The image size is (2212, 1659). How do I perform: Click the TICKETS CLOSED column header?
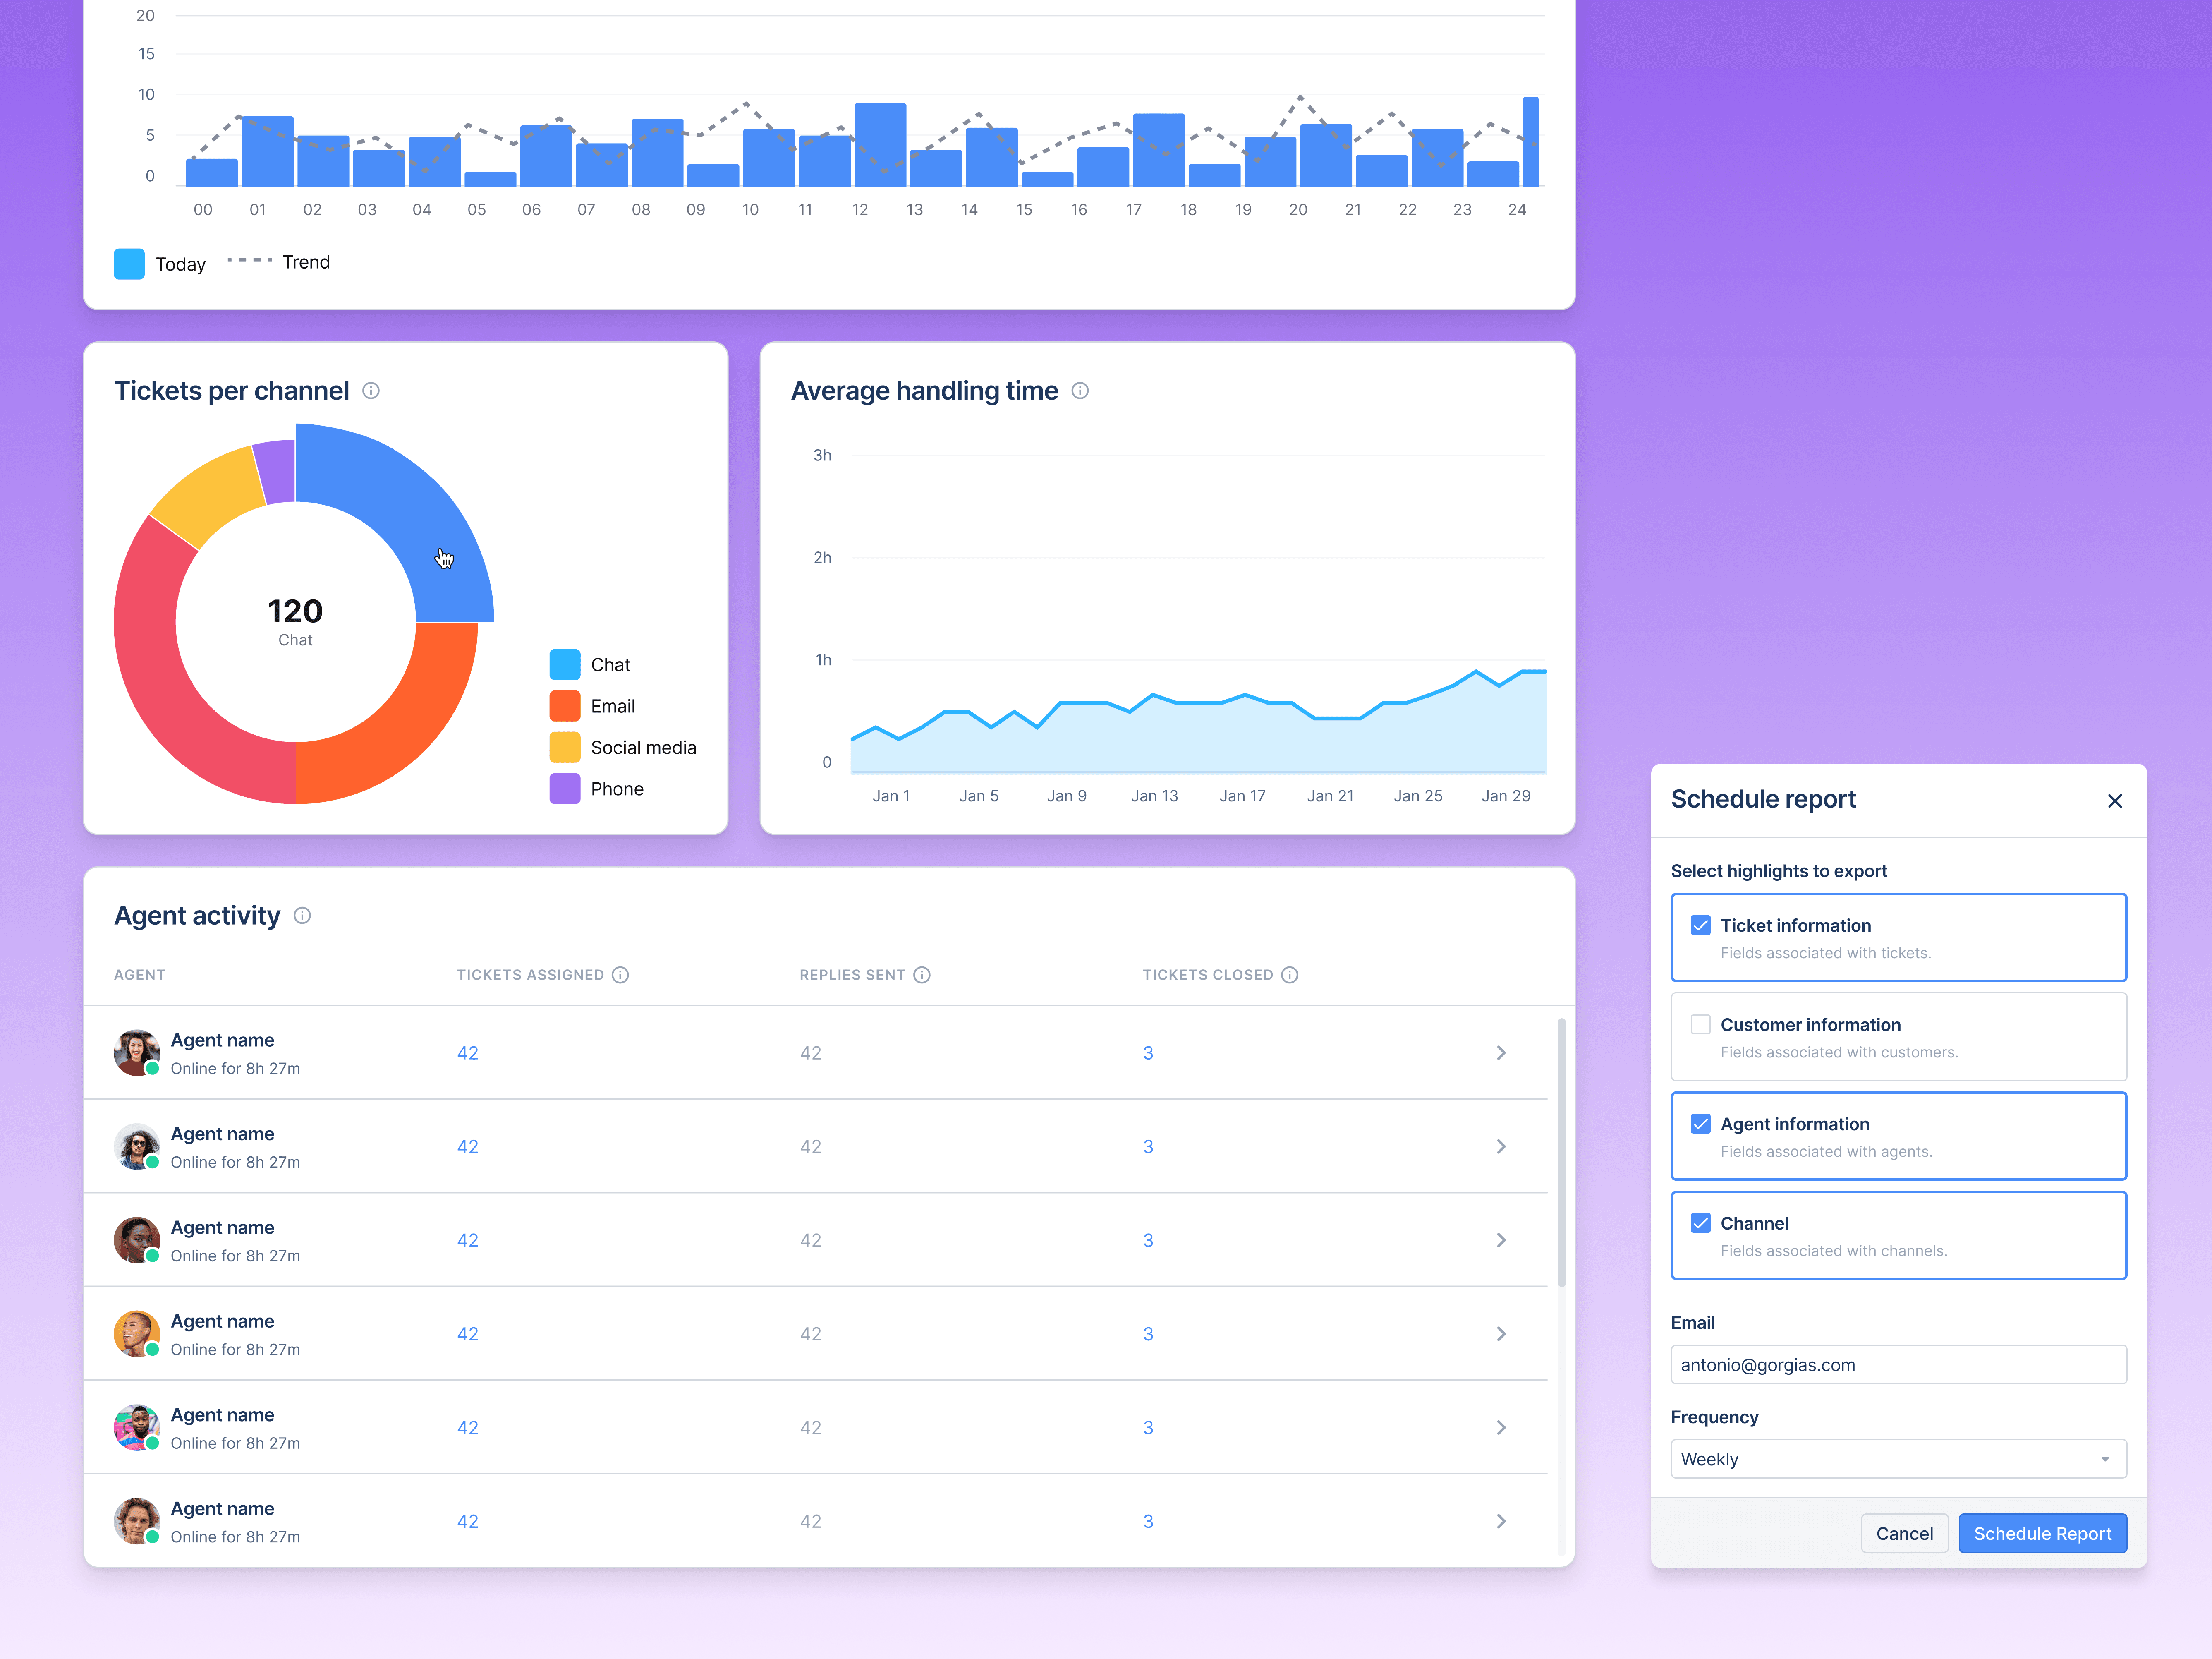(1208, 975)
